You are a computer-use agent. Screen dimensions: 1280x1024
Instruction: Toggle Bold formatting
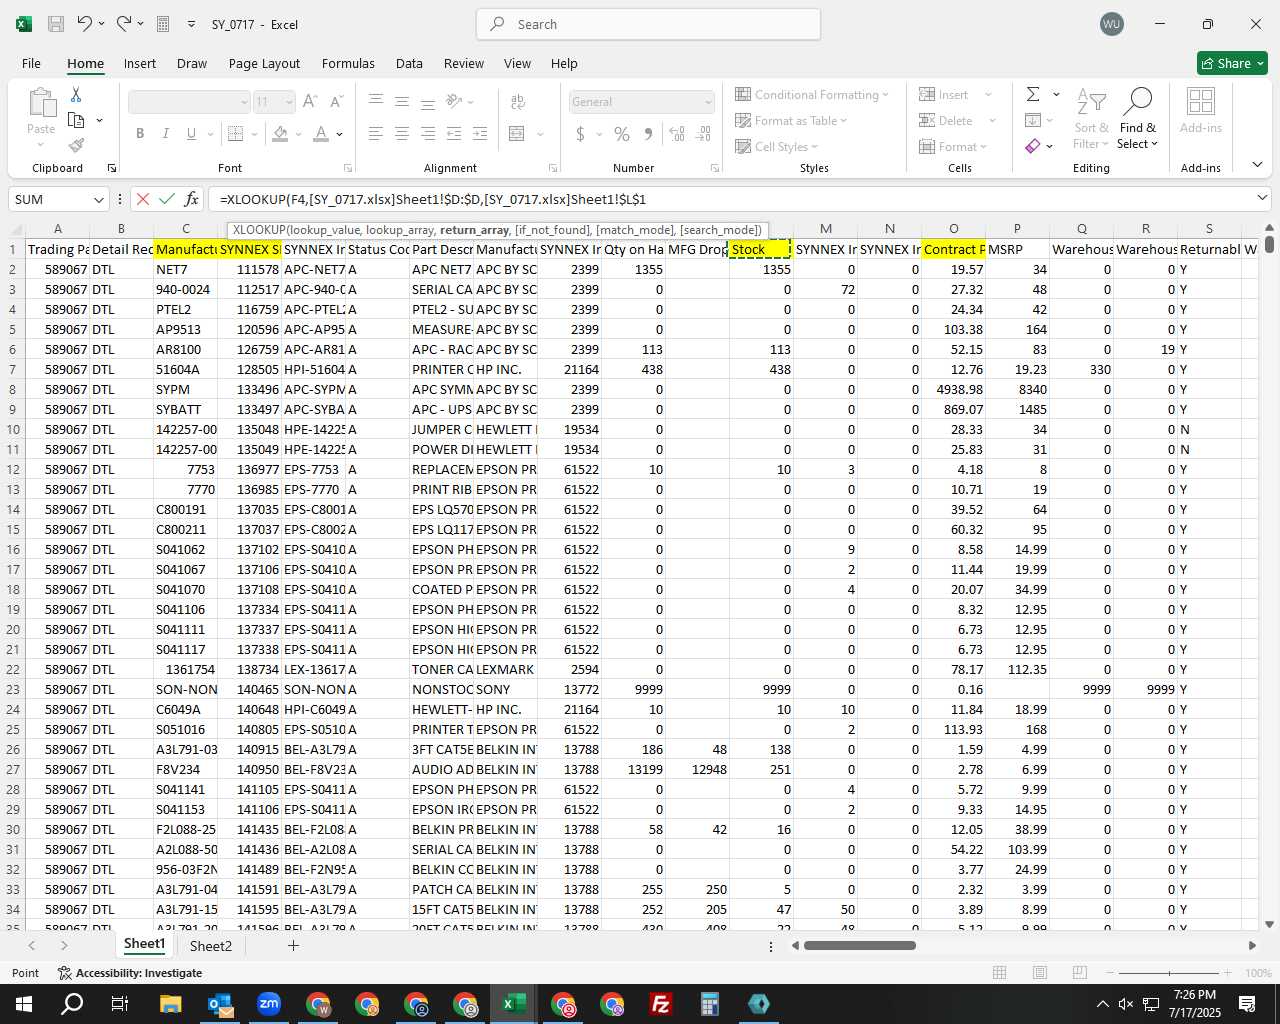[x=140, y=133]
